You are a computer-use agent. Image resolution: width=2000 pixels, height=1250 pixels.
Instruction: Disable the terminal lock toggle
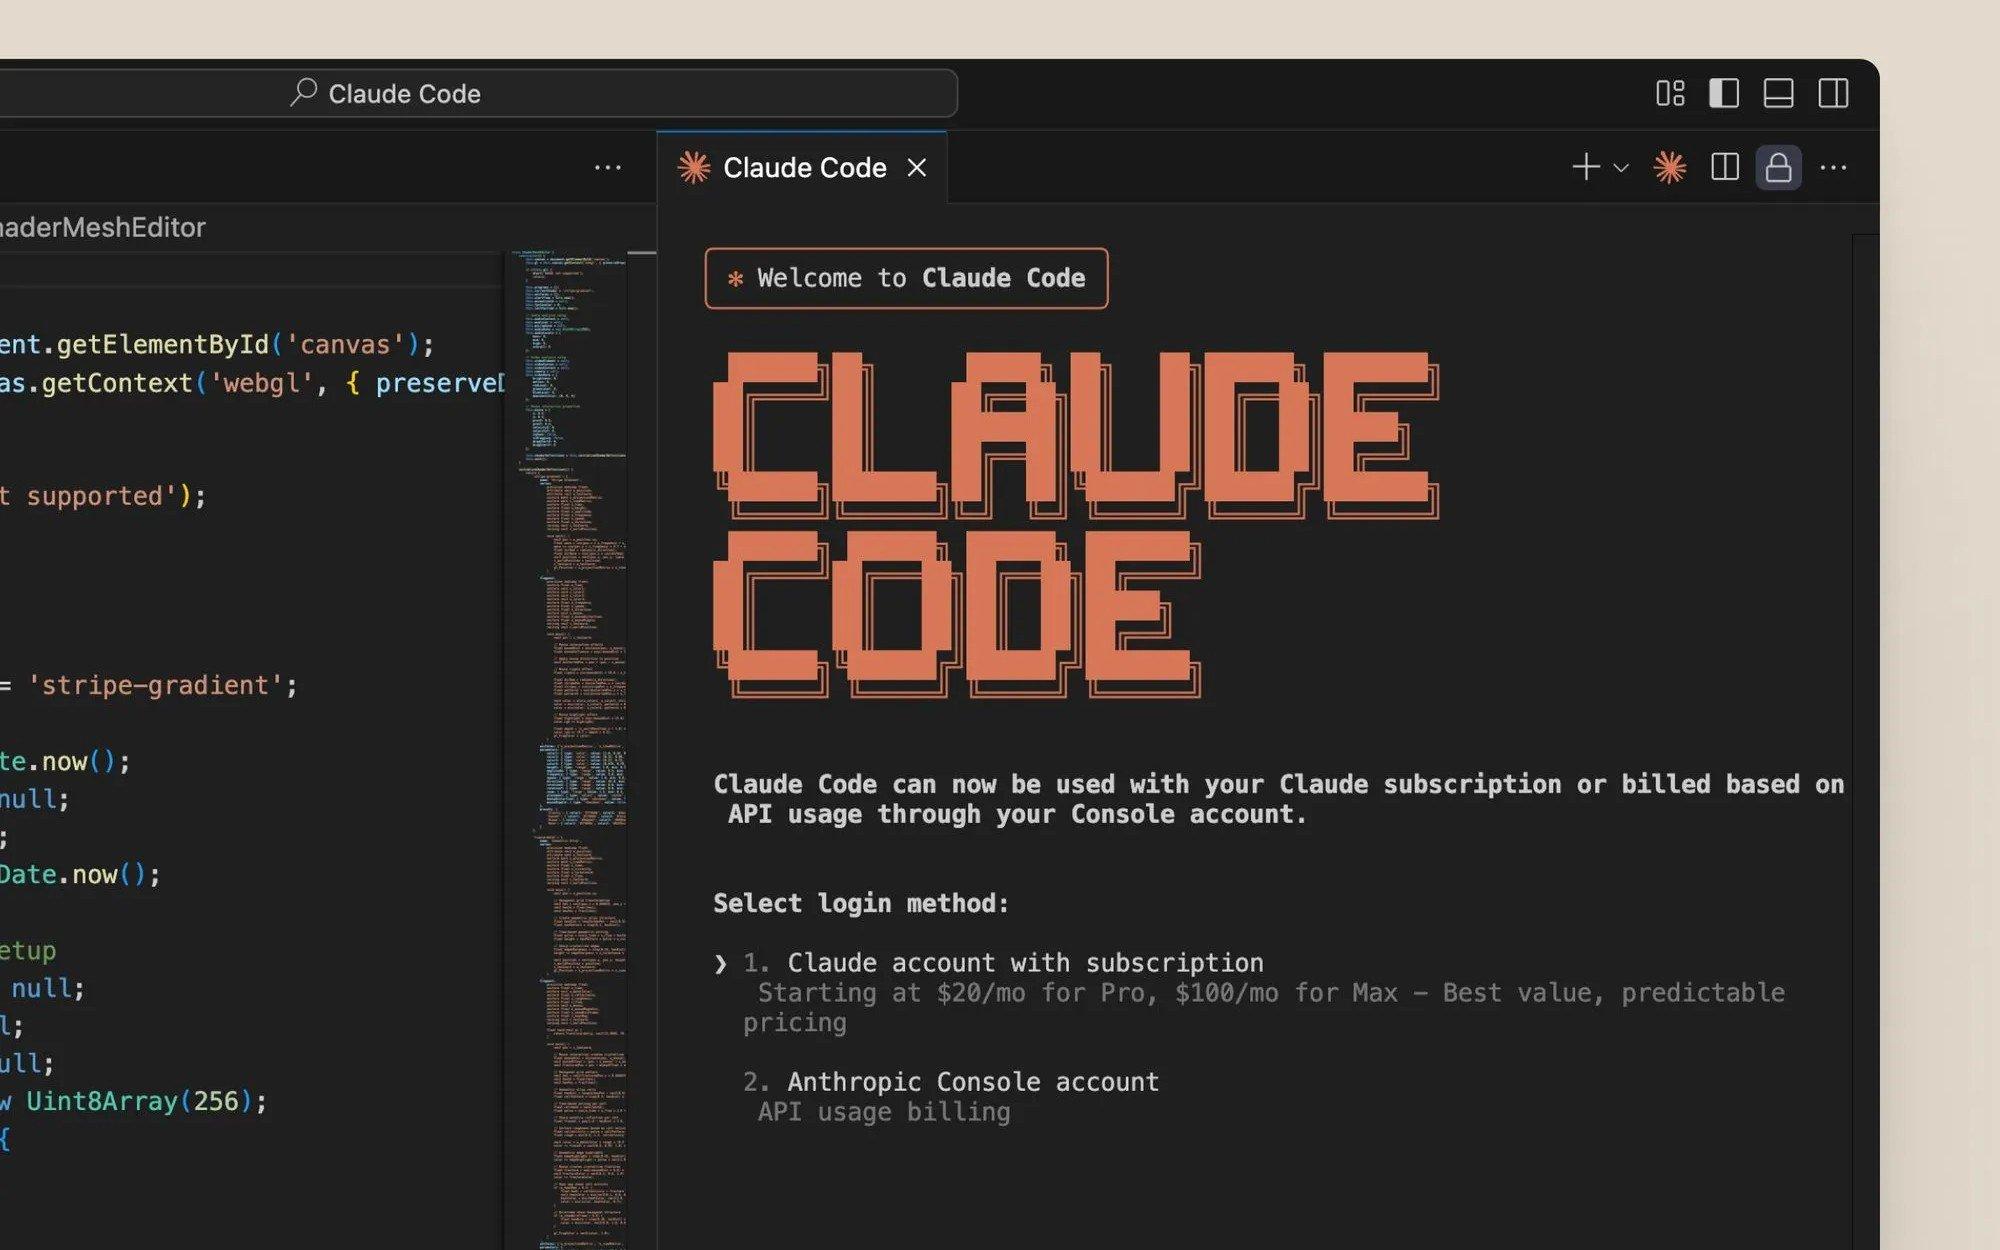click(1779, 167)
